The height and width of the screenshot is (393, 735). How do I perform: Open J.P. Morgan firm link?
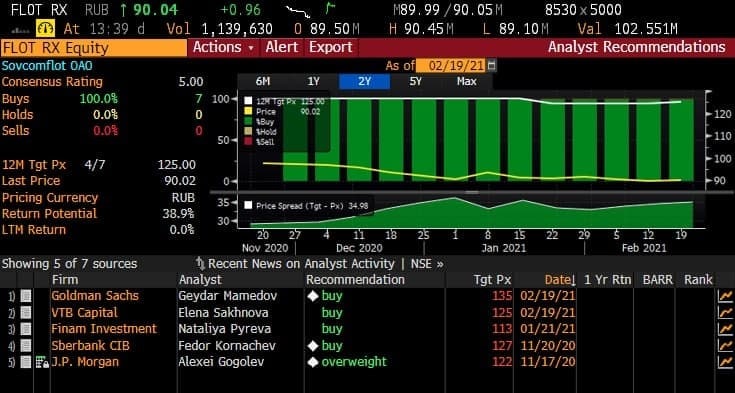[85, 362]
